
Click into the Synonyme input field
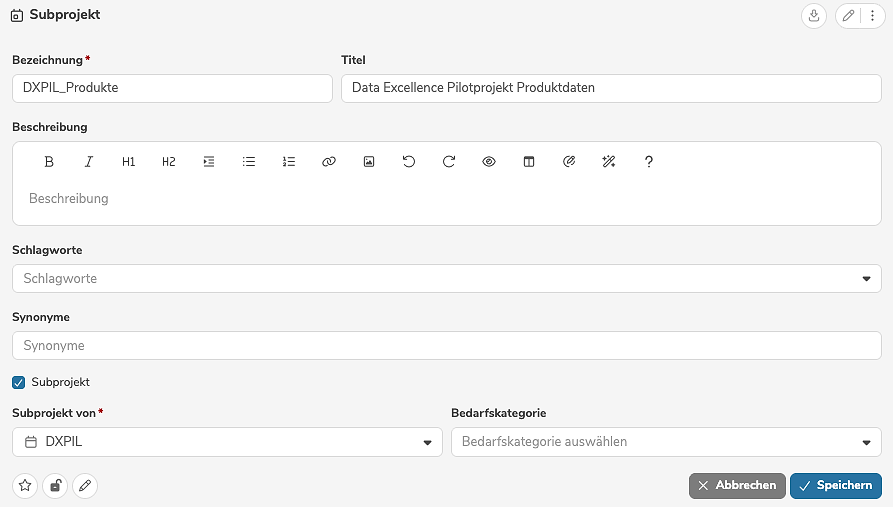click(446, 345)
